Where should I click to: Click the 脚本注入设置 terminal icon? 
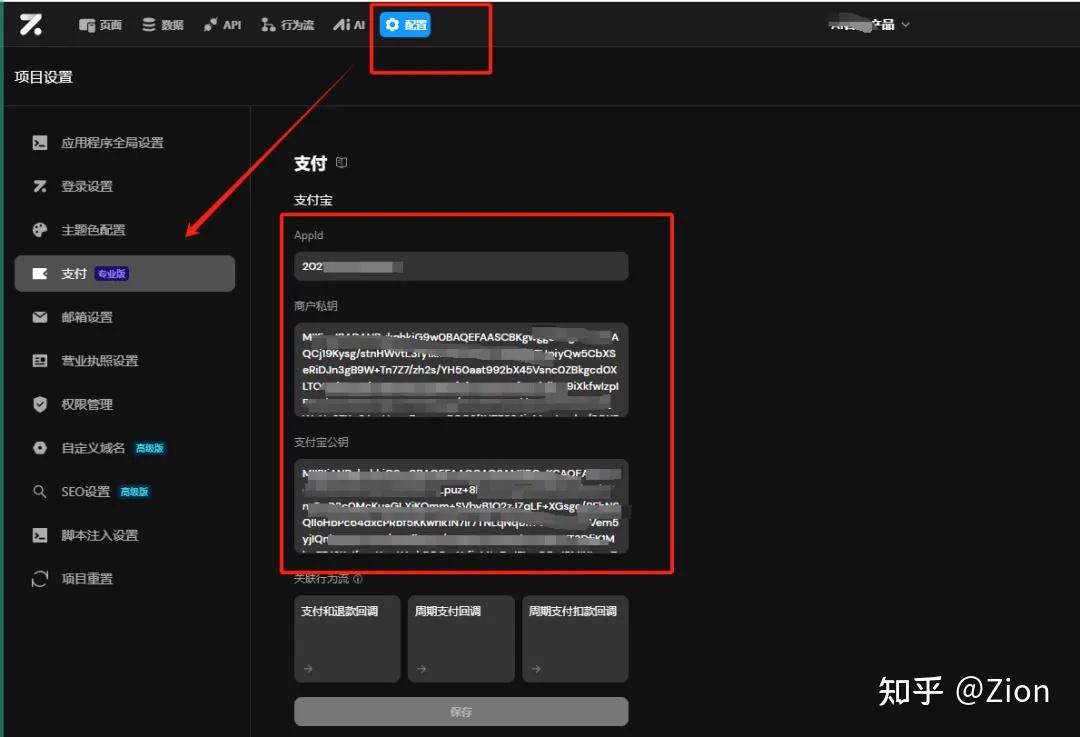pos(40,535)
